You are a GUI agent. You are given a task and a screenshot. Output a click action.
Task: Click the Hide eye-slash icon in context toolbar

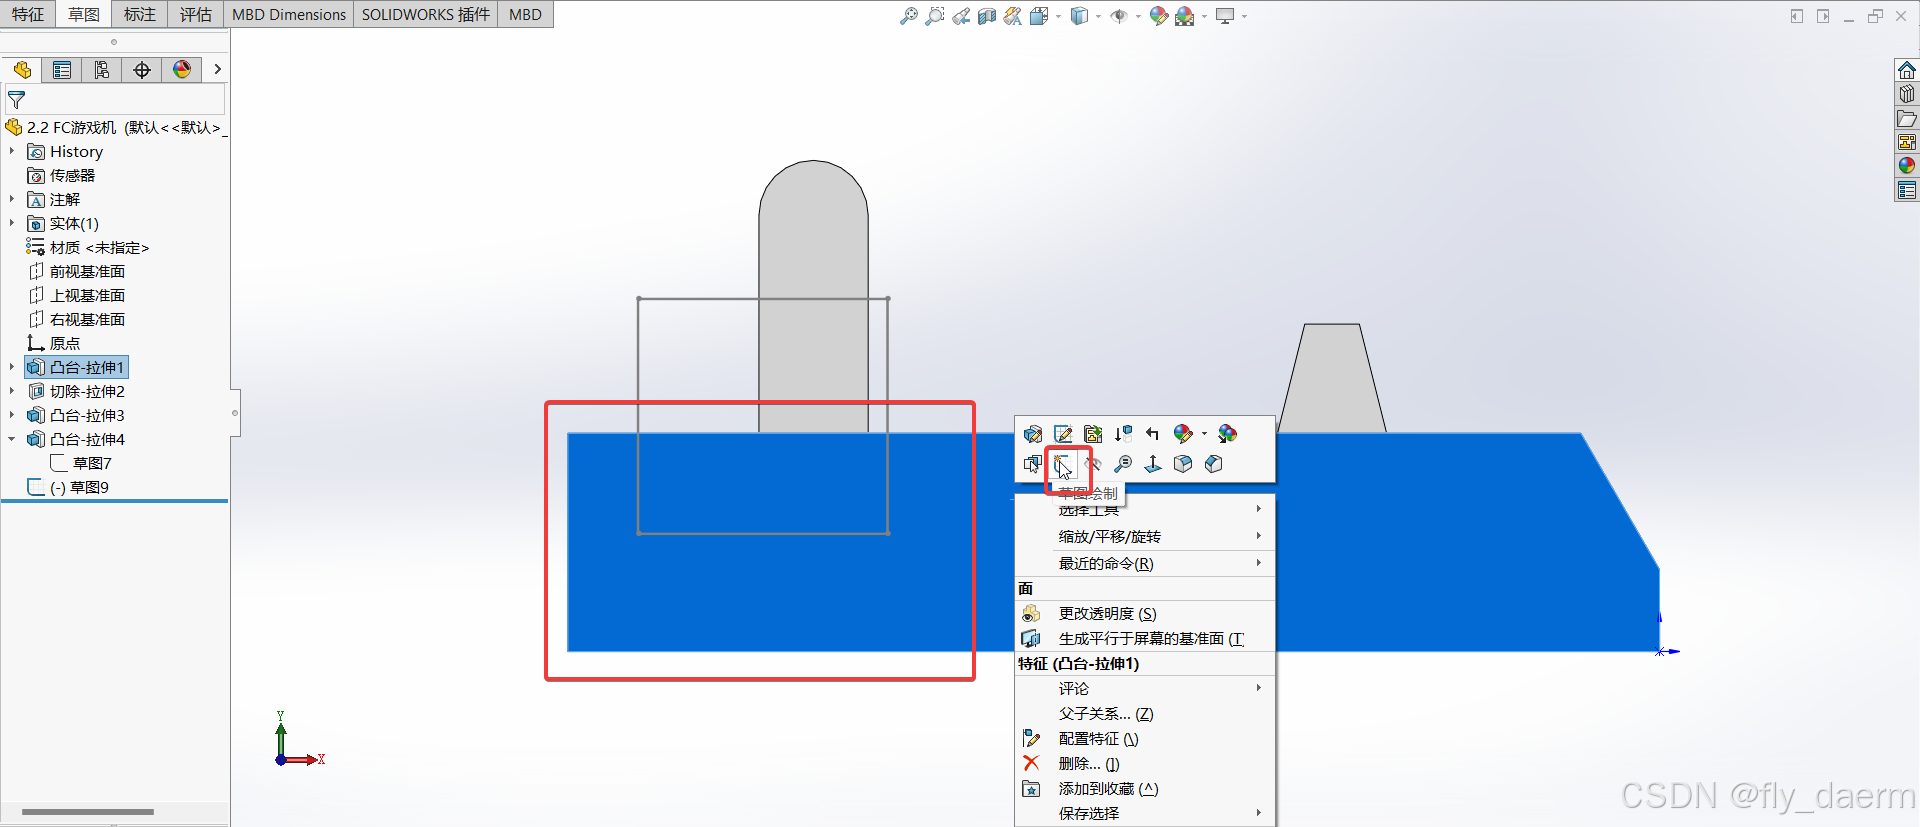pos(1093,464)
